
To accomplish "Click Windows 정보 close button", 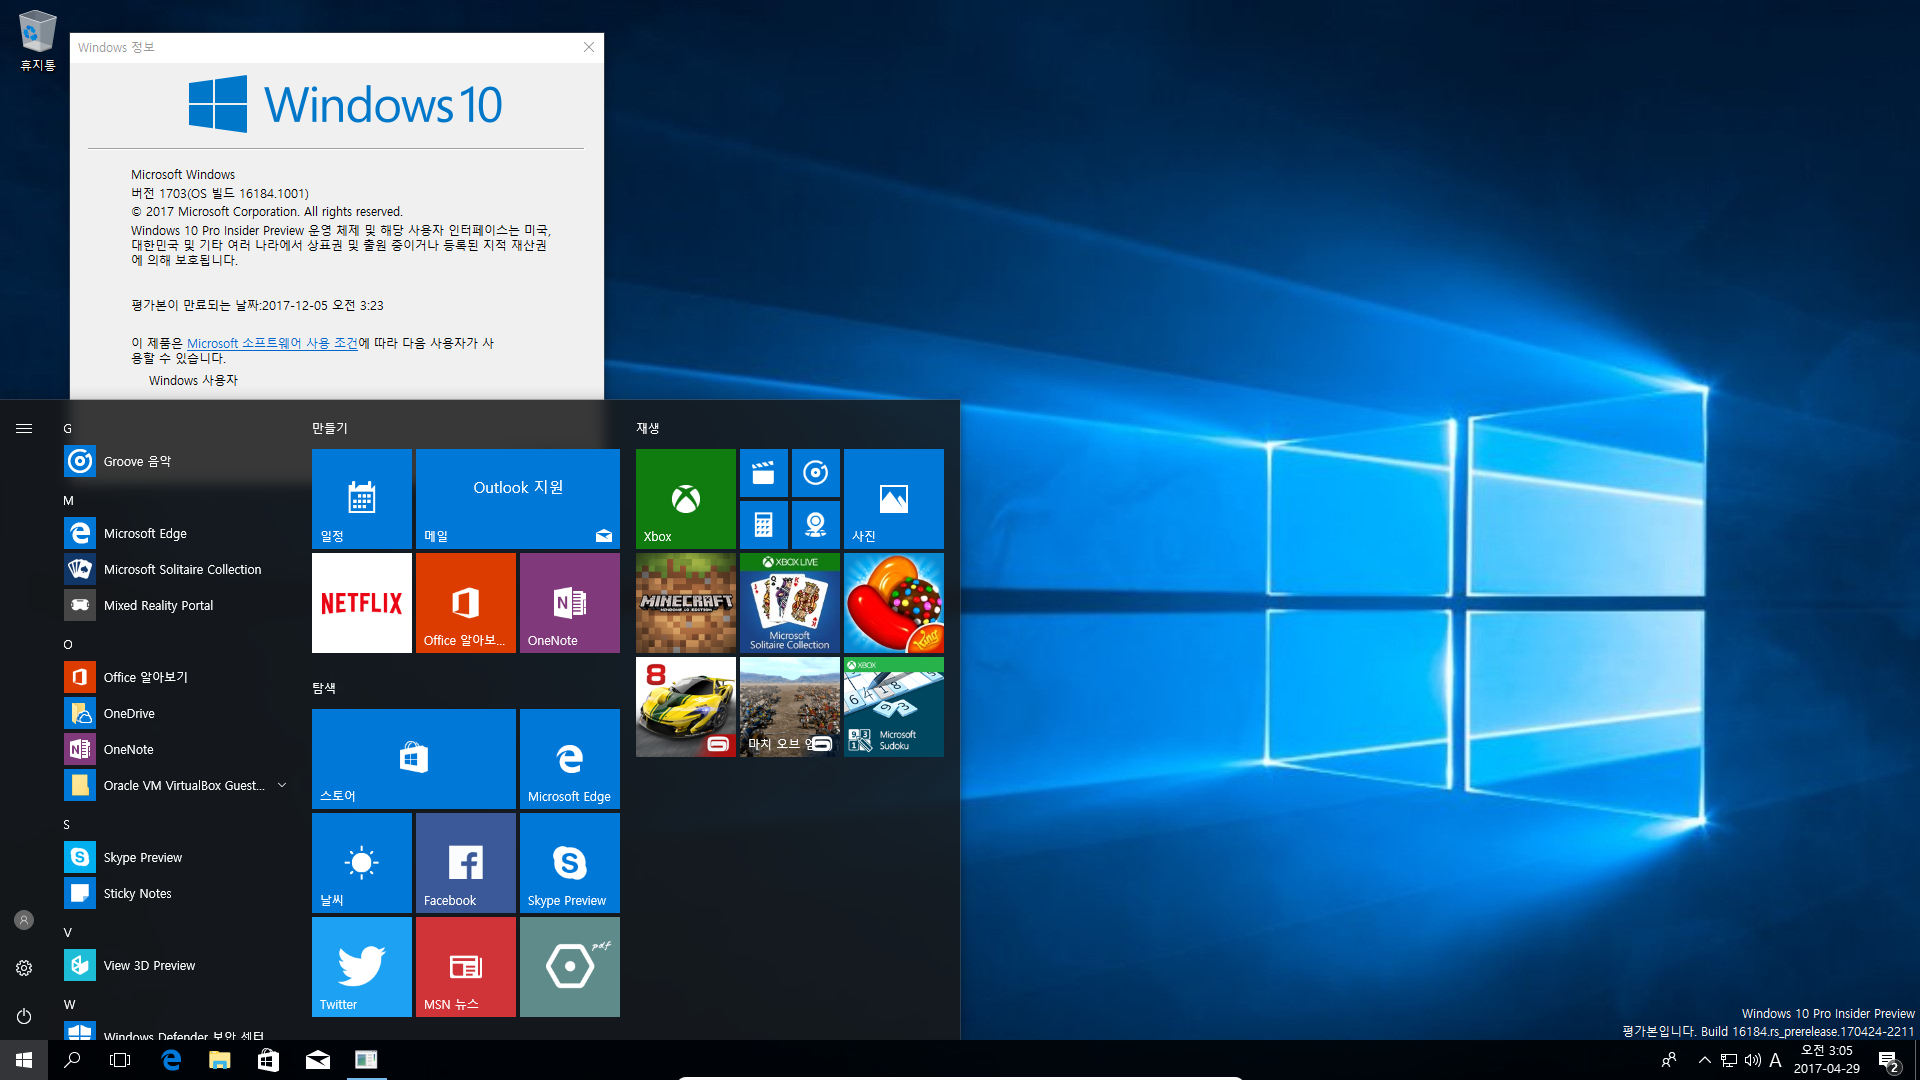I will pos(588,47).
